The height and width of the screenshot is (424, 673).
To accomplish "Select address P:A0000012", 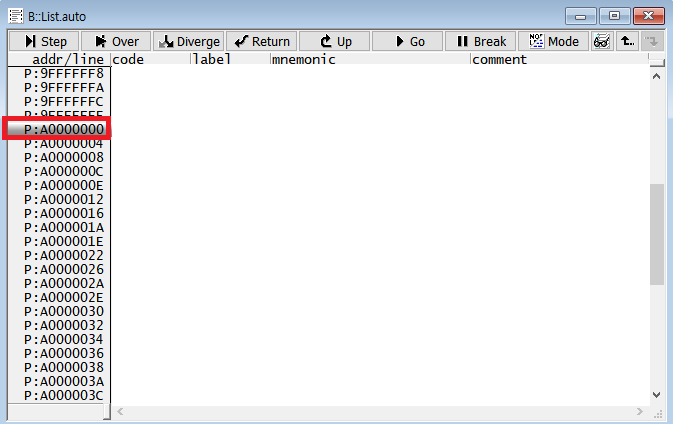I will point(64,200).
